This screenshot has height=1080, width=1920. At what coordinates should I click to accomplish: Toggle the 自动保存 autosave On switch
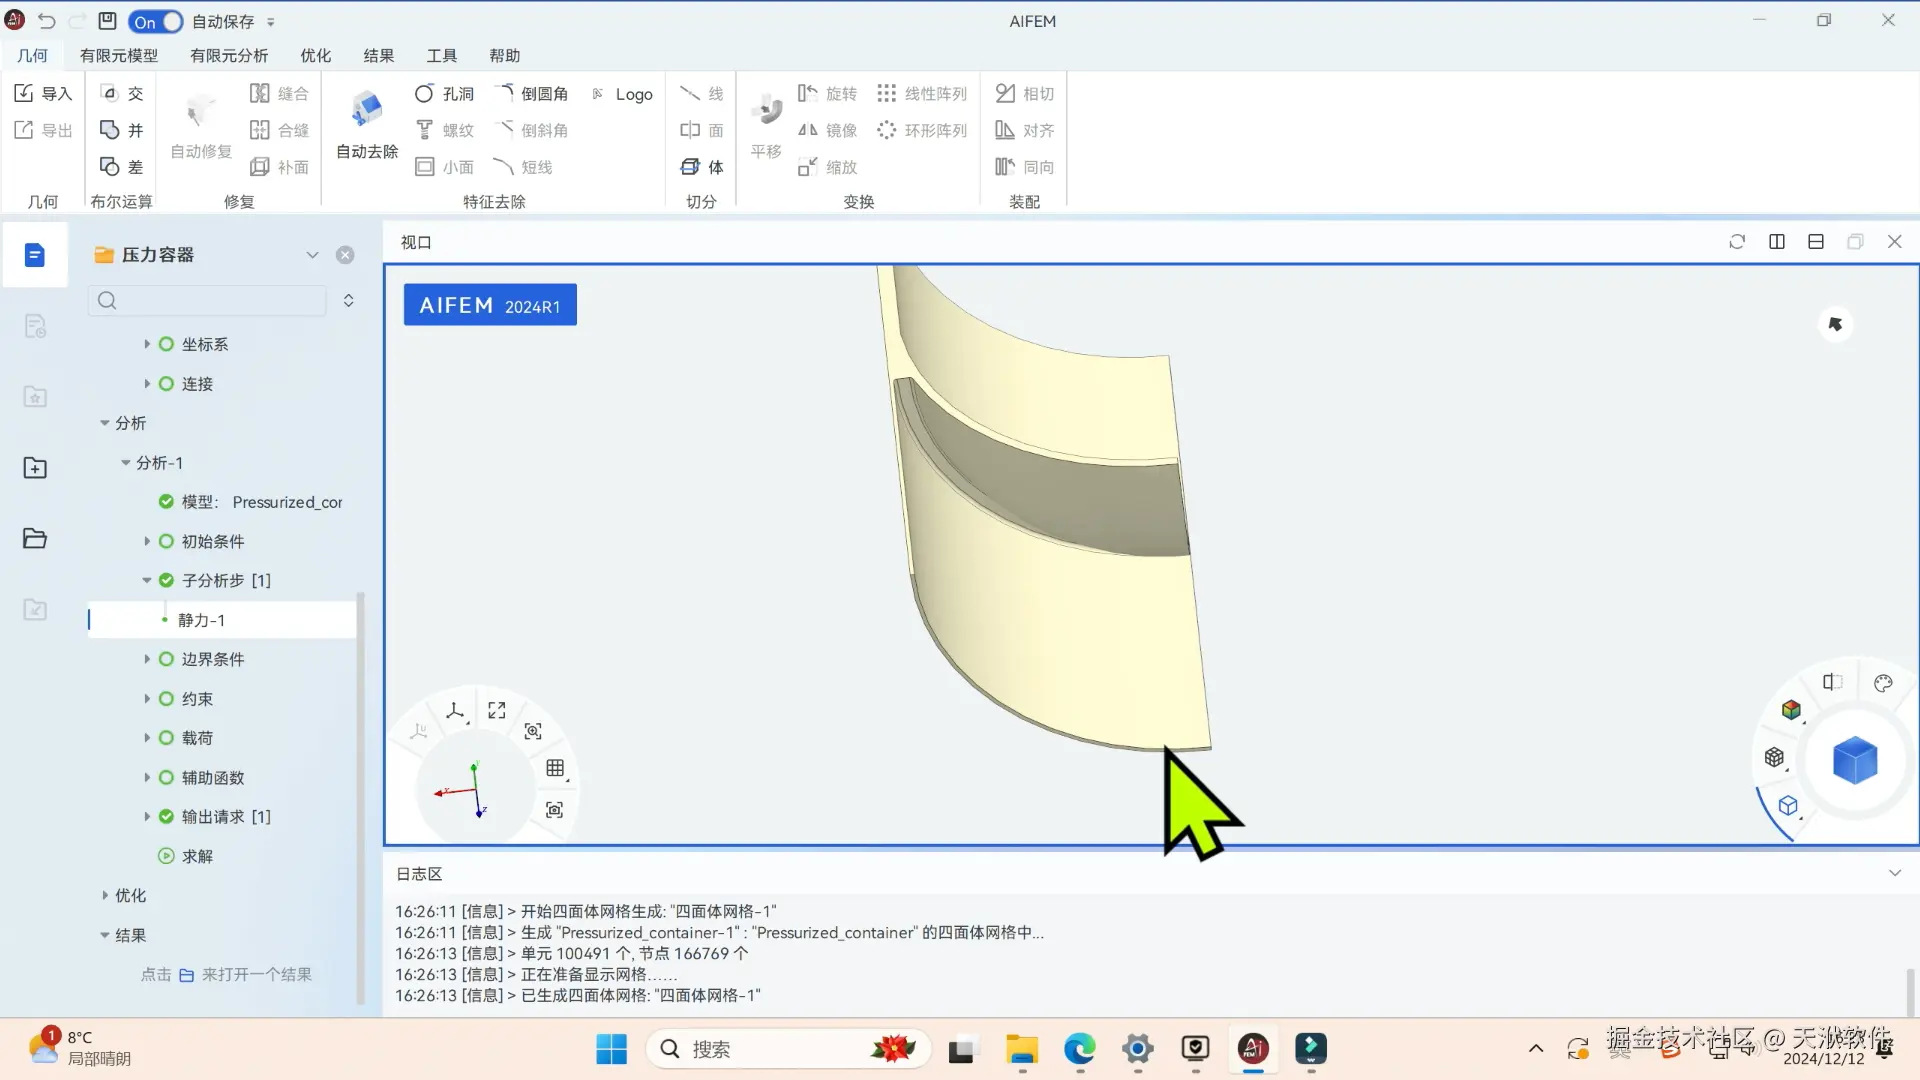[155, 21]
